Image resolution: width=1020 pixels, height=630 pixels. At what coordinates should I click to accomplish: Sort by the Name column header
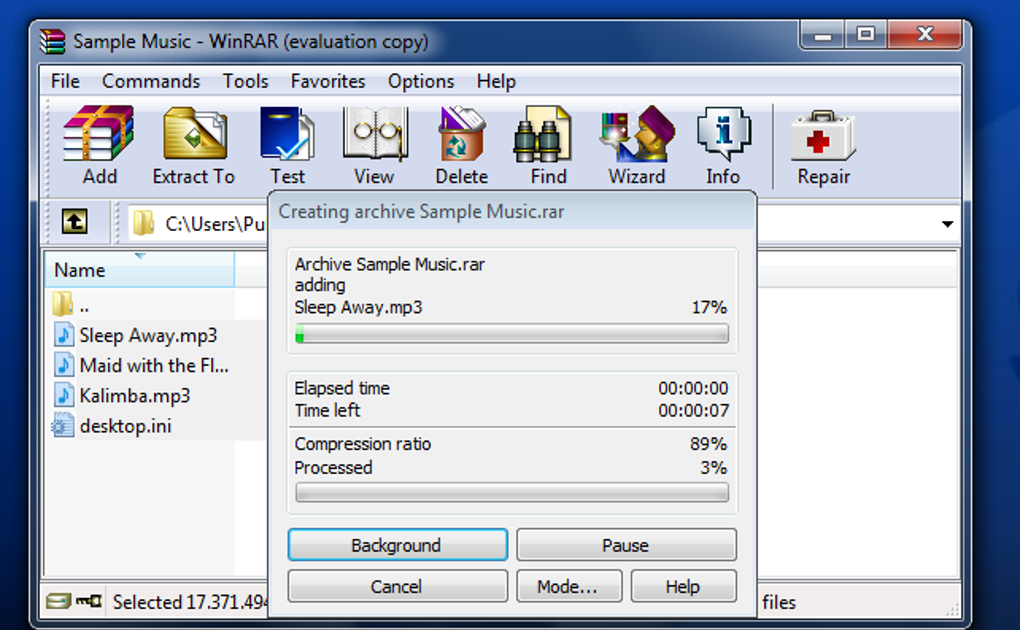coord(139,269)
